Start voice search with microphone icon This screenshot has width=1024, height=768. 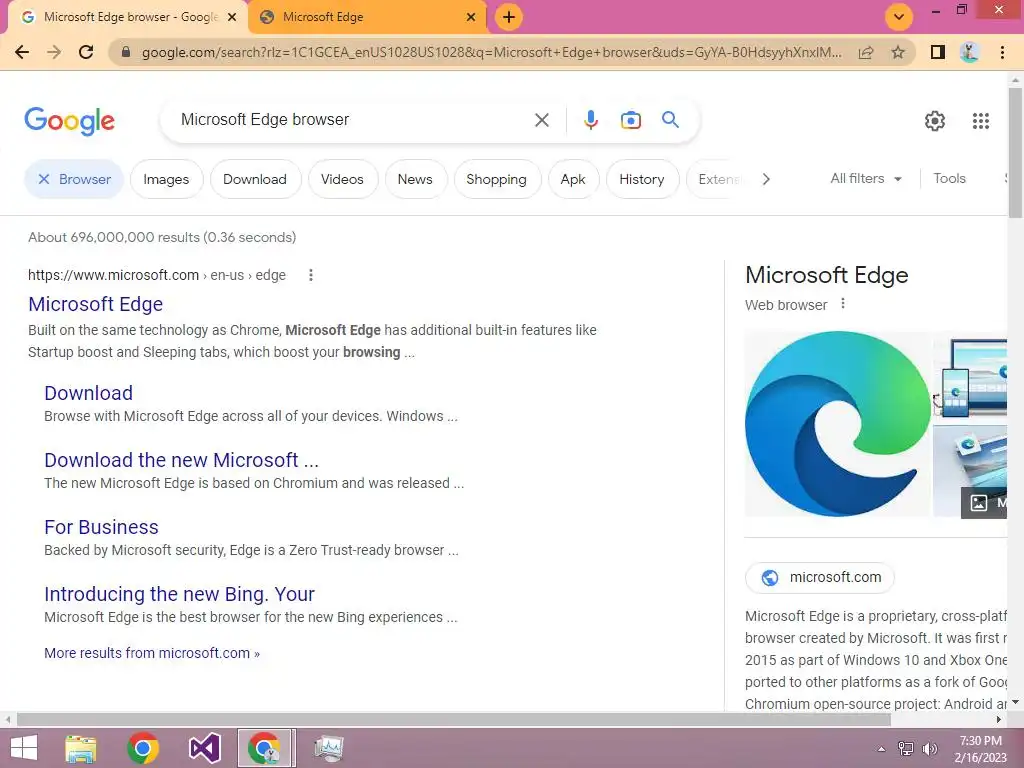pyautogui.click(x=591, y=120)
